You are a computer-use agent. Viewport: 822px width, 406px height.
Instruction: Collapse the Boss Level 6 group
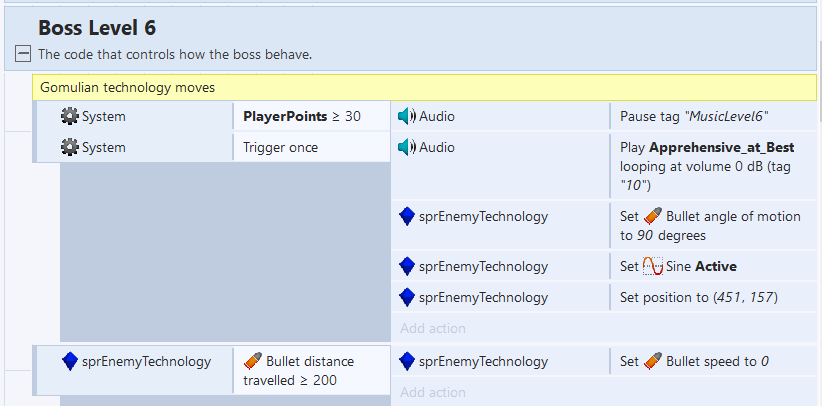click(22, 54)
